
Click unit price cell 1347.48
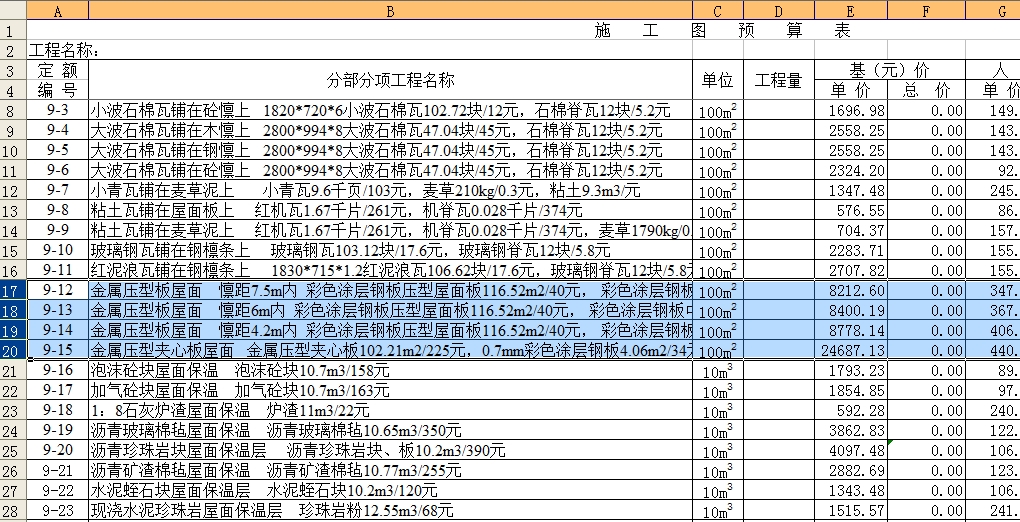pyautogui.click(x=851, y=190)
